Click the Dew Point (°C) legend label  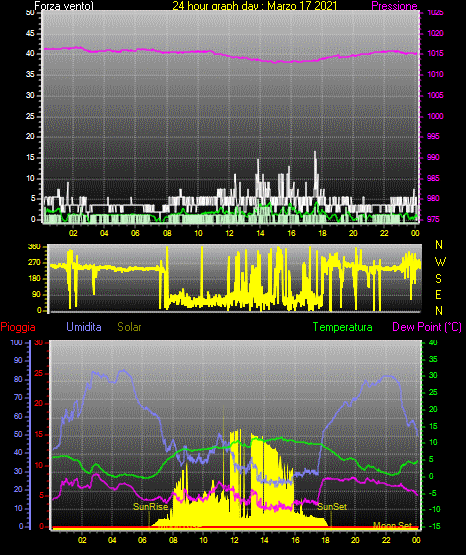(x=427, y=327)
